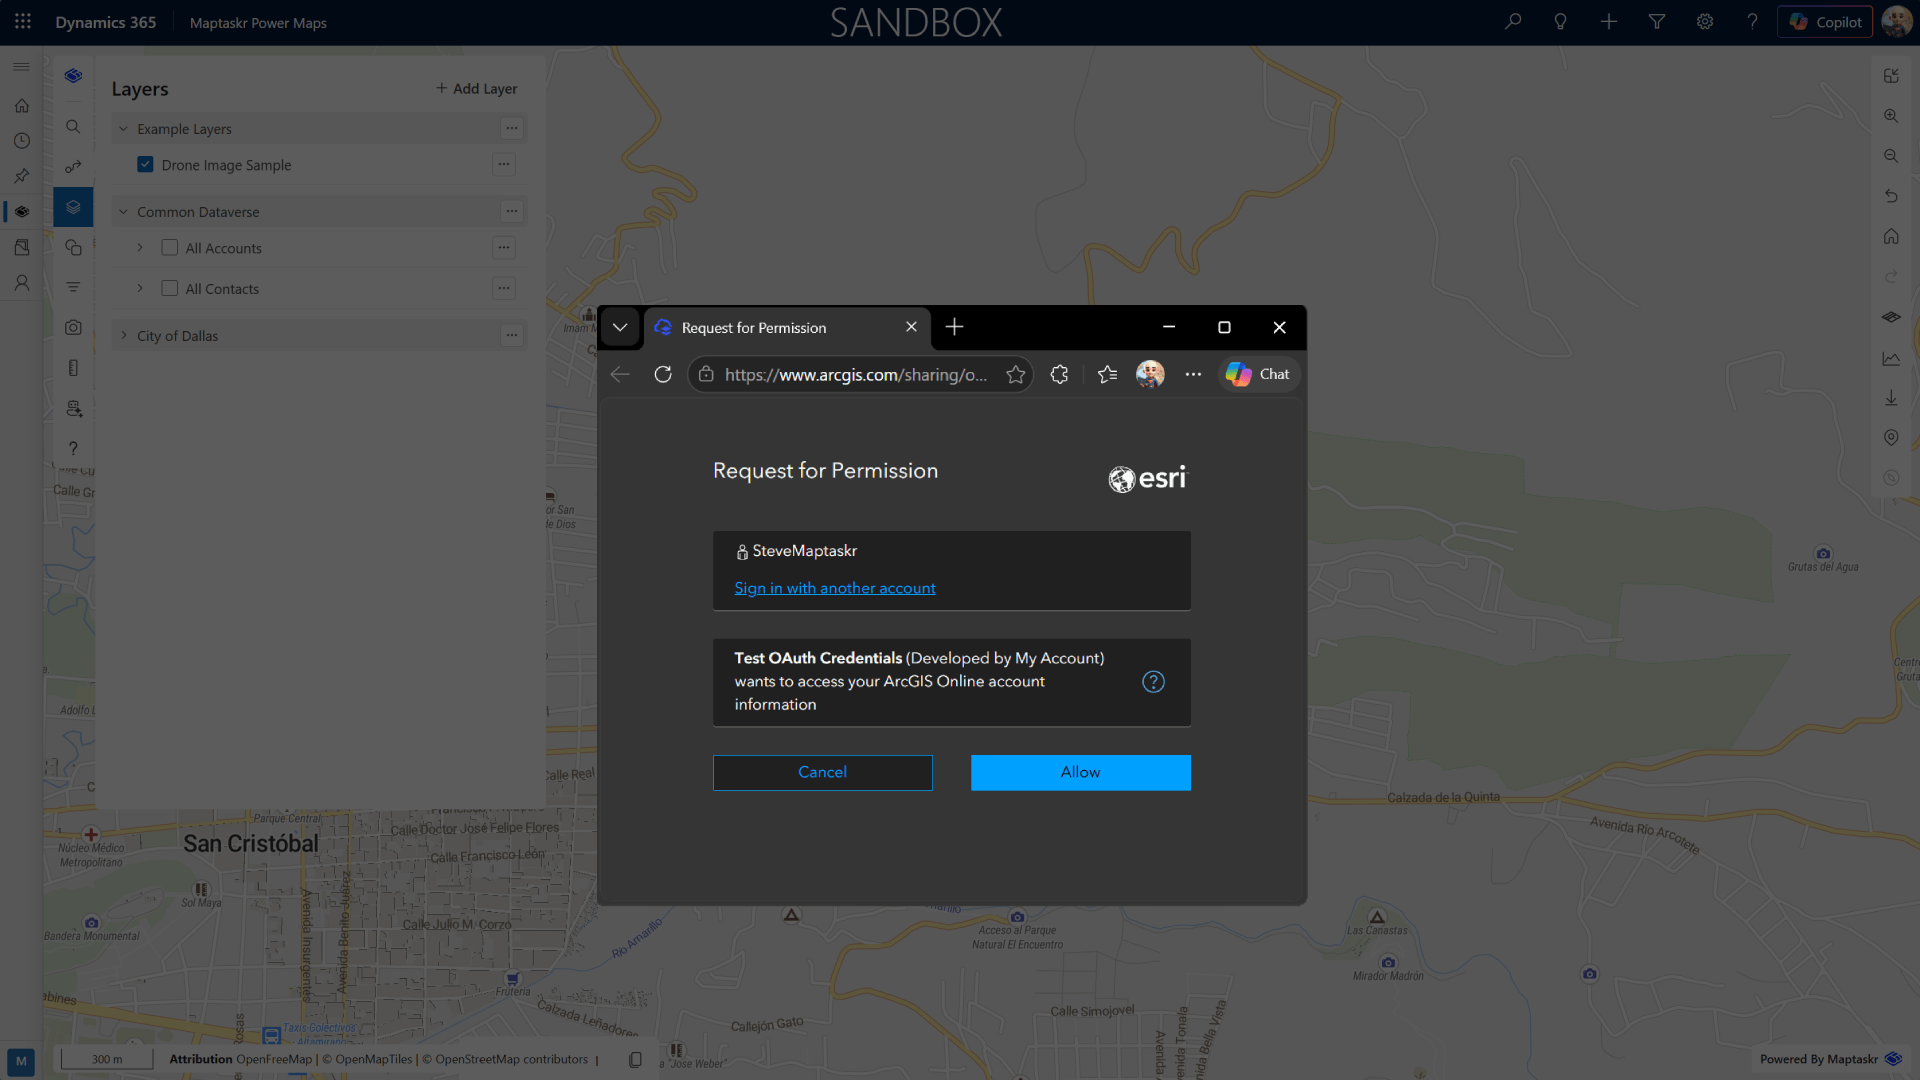1920x1080 pixels.
Task: Refresh the ArcGIS page
Action: pyautogui.click(x=663, y=374)
